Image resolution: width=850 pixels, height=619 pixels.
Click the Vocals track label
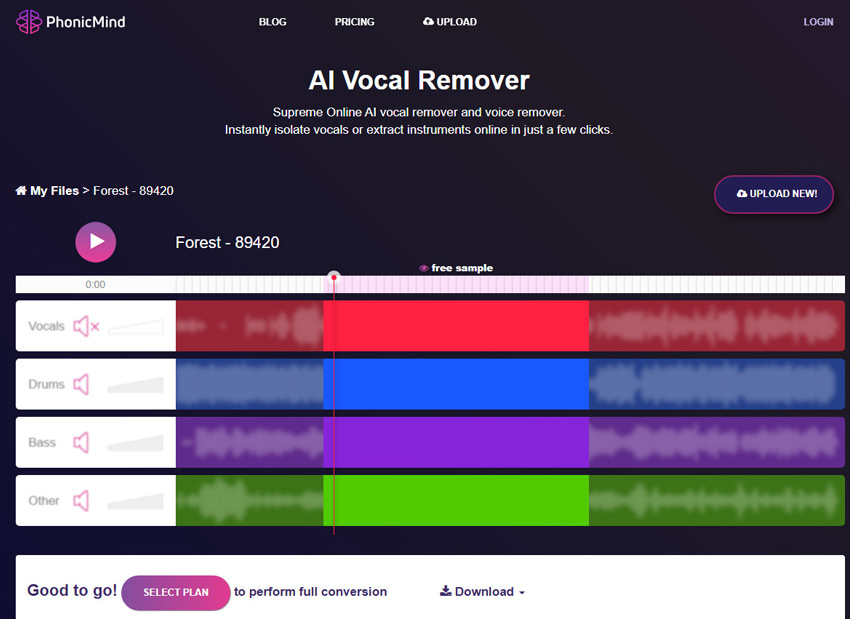coord(46,326)
